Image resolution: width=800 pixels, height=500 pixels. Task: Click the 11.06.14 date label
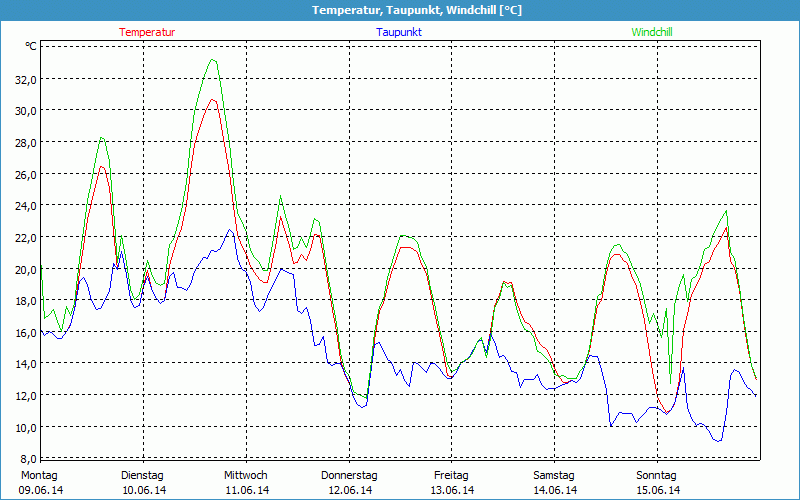247,490
